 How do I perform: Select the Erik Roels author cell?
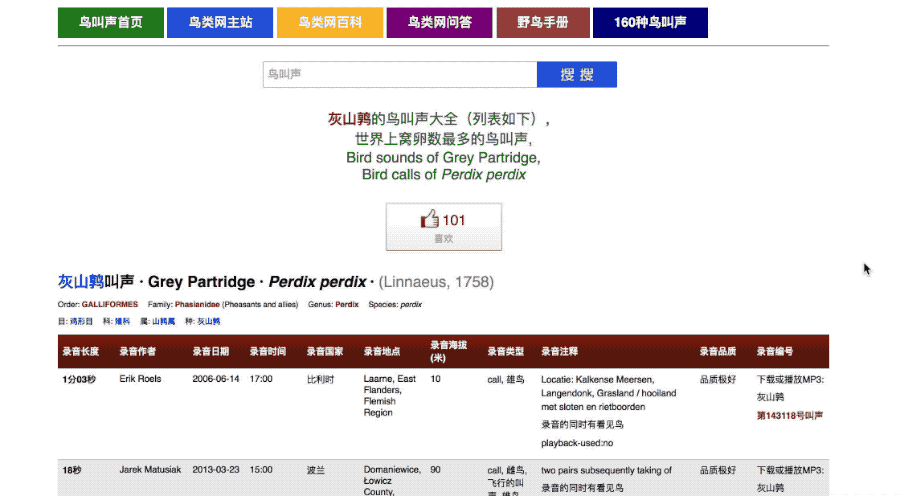click(x=140, y=379)
